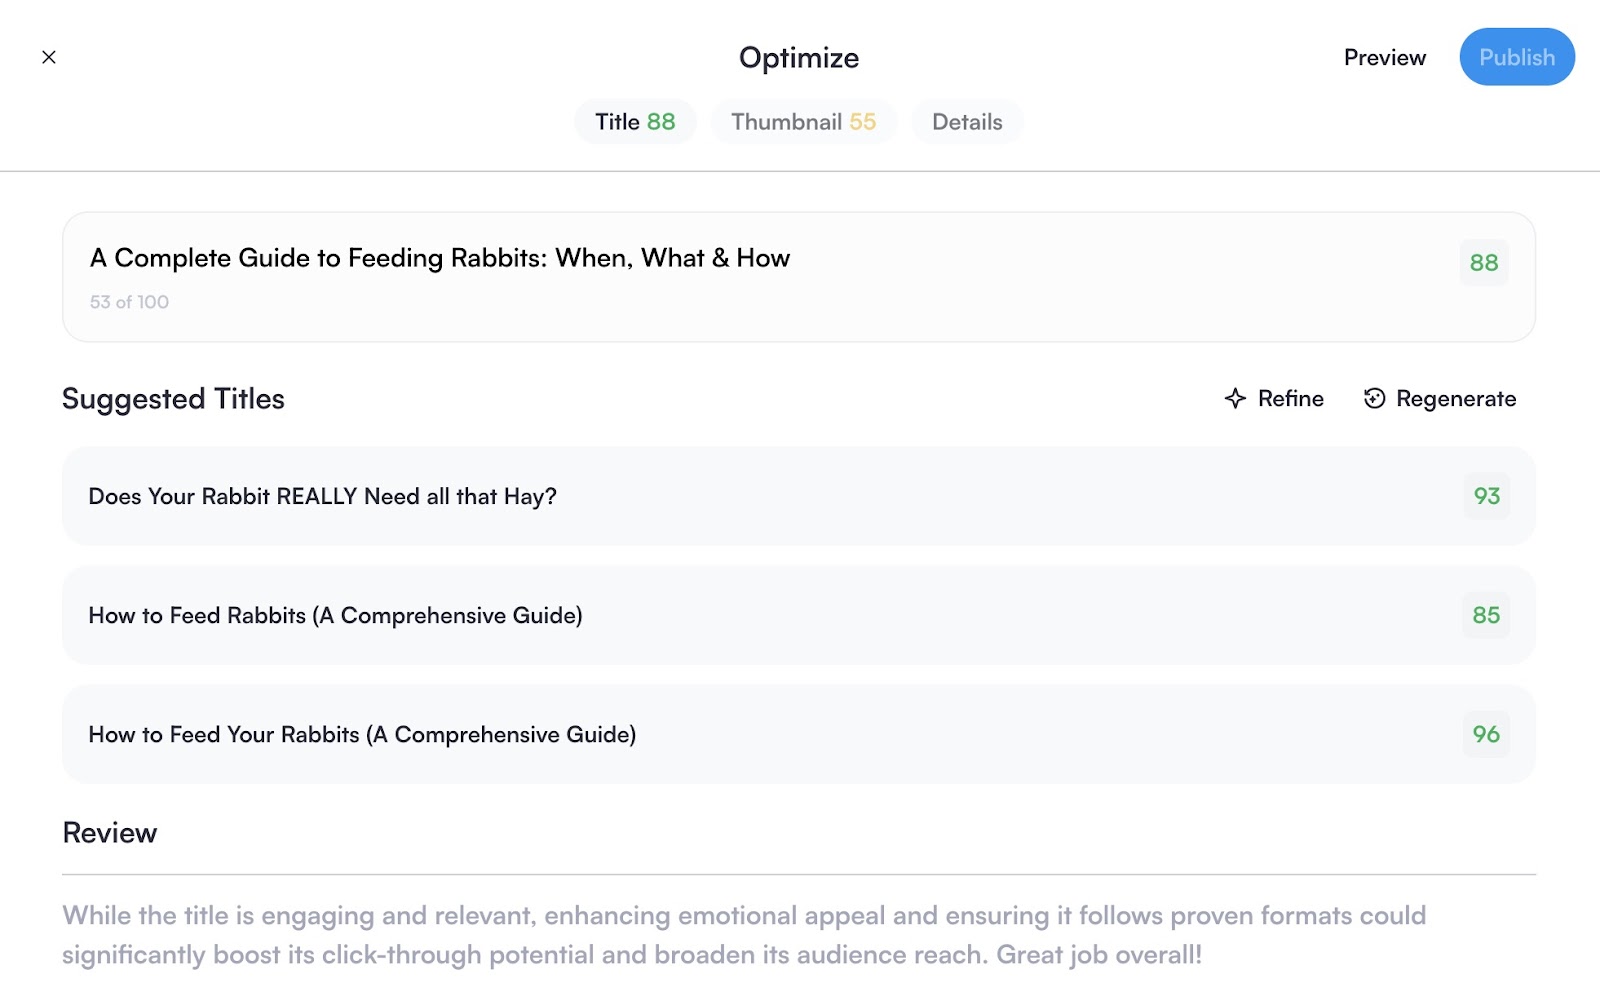Screen dimensions: 1600x992
Task: Click the Review section heading
Action: click(x=110, y=832)
